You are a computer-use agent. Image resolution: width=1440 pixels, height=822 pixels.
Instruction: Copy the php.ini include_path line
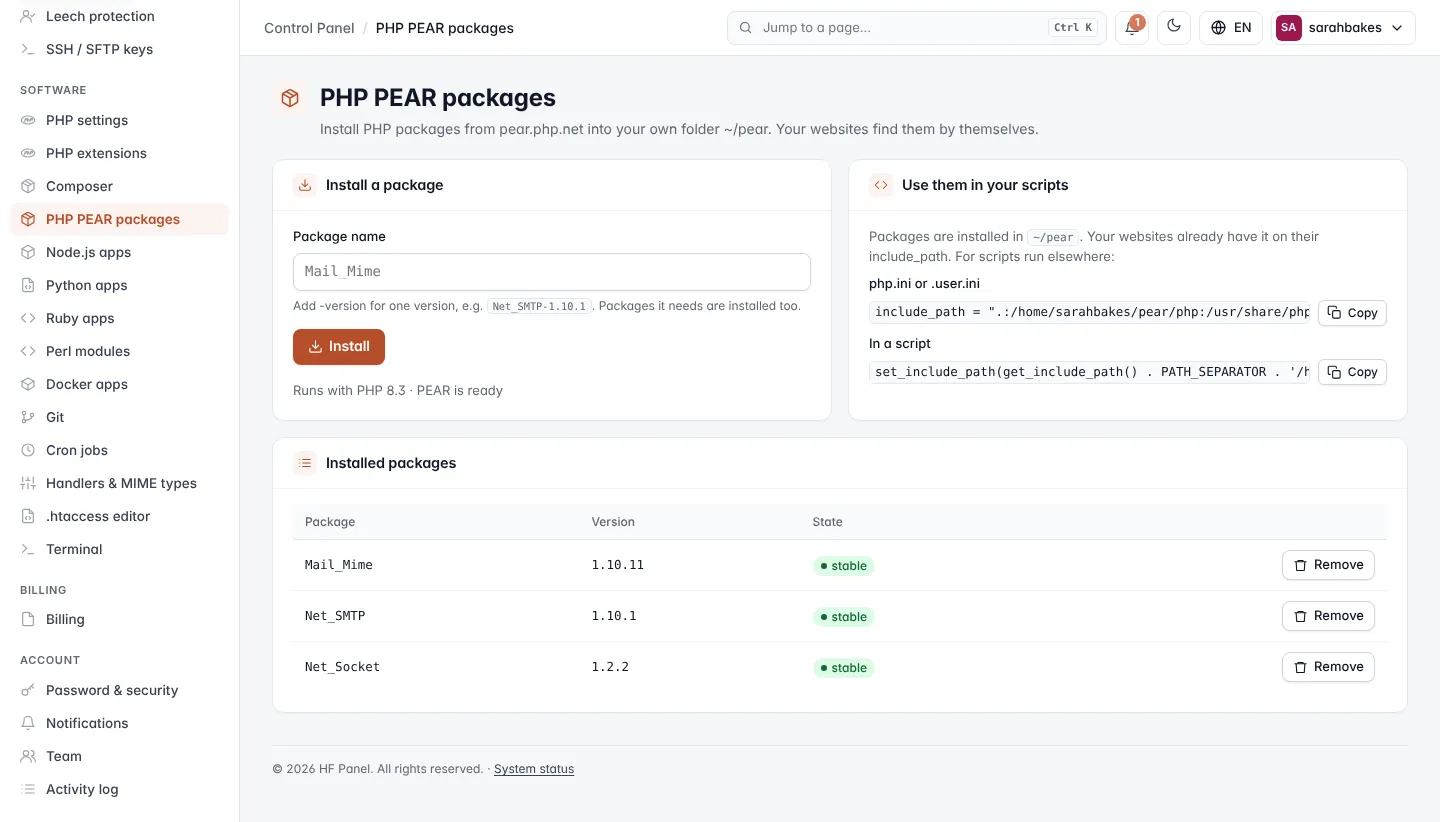coord(1352,312)
